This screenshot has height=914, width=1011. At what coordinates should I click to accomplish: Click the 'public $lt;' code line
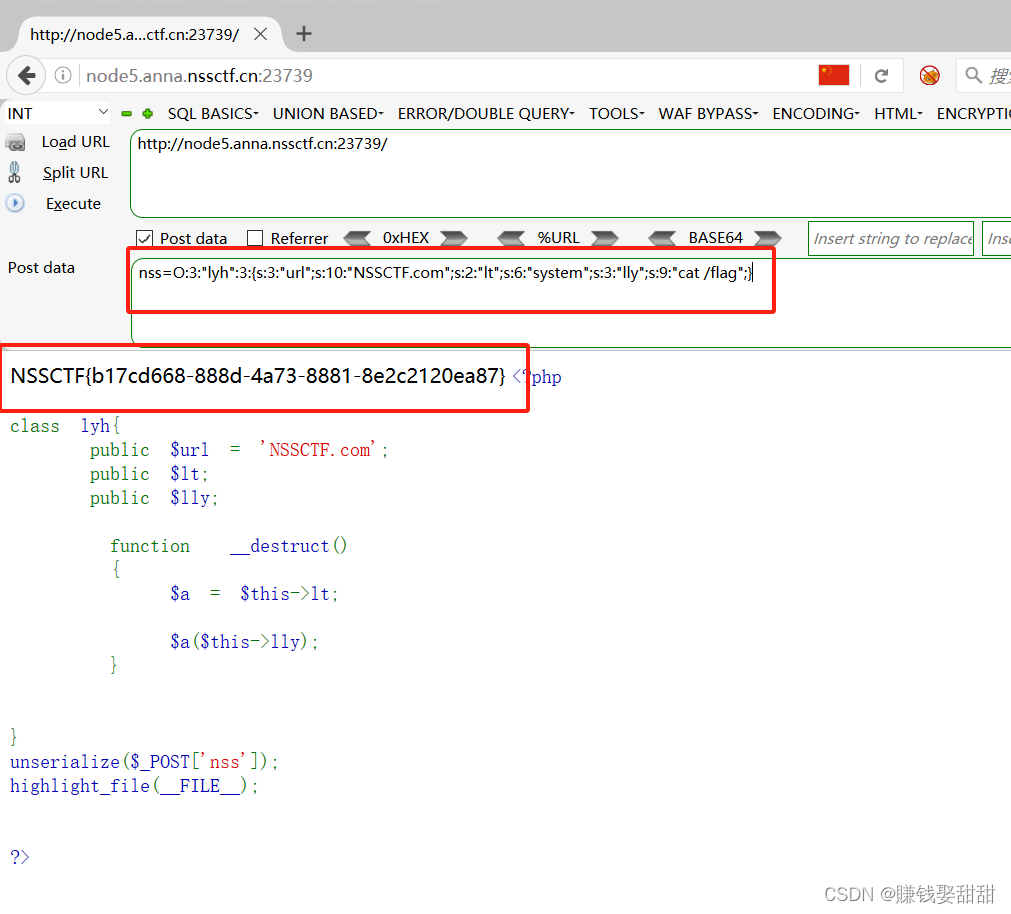point(149,474)
